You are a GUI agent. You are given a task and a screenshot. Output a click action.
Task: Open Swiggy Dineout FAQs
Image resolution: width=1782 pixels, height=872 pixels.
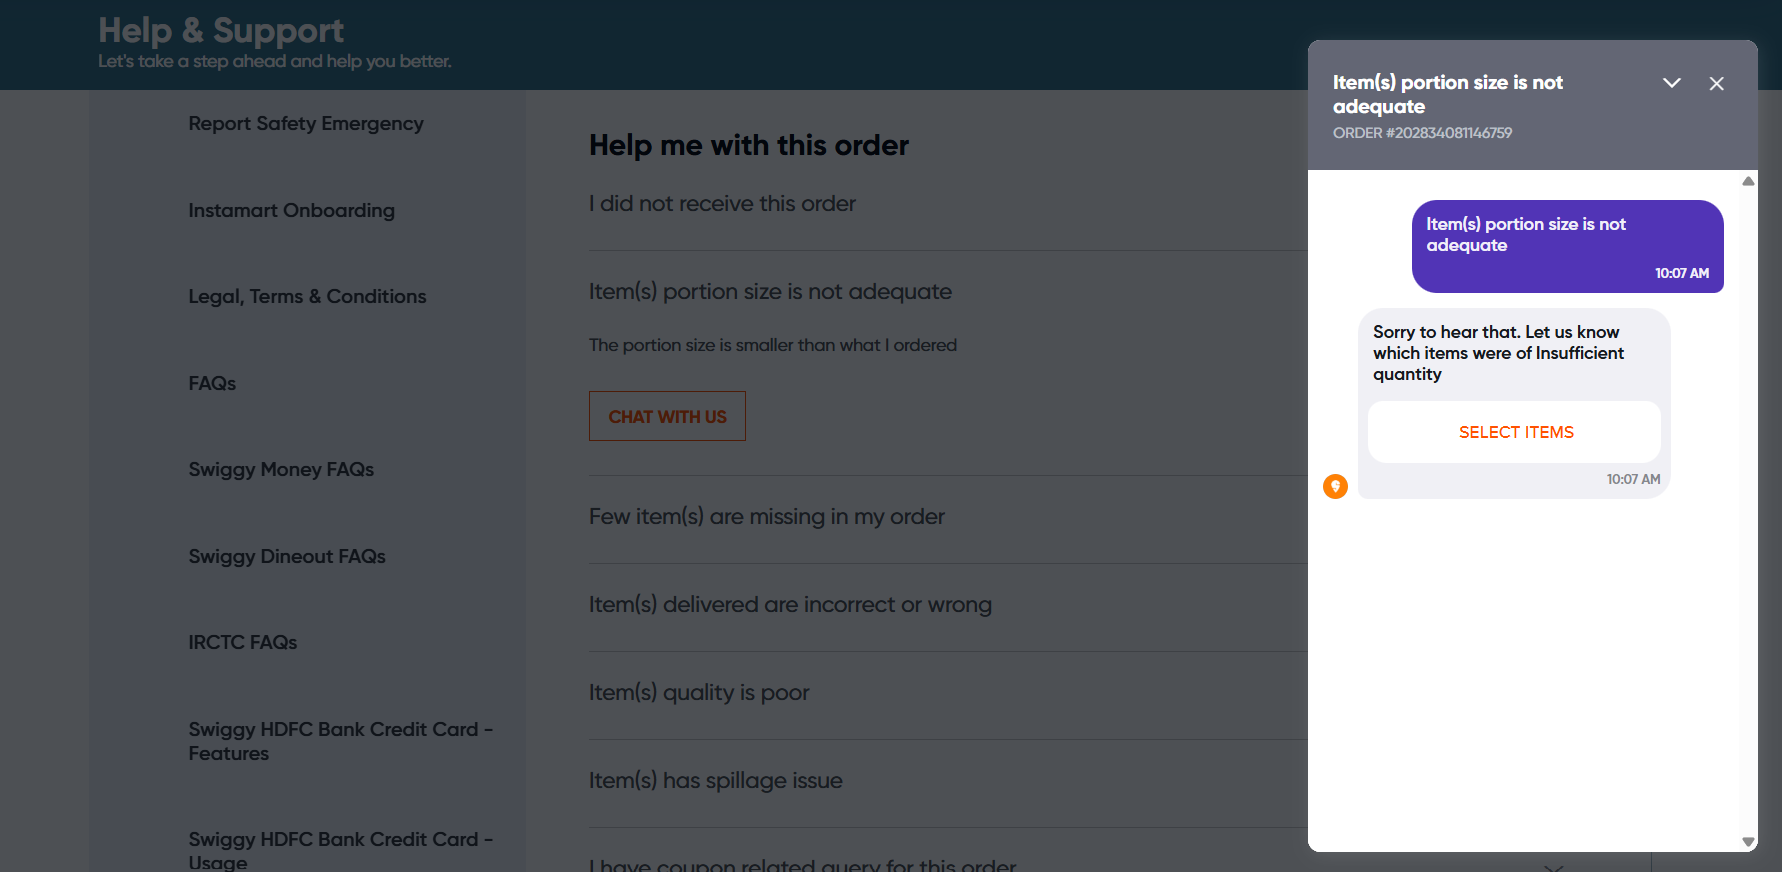[287, 557]
